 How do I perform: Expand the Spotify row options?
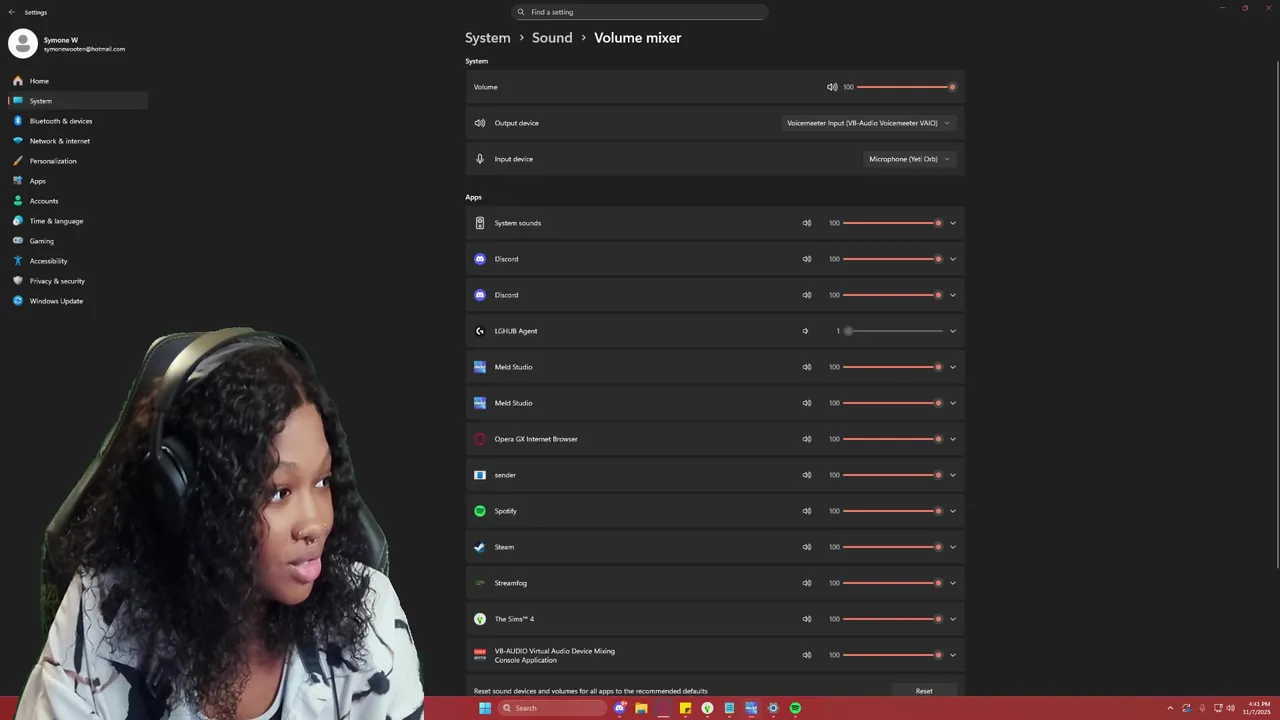952,511
